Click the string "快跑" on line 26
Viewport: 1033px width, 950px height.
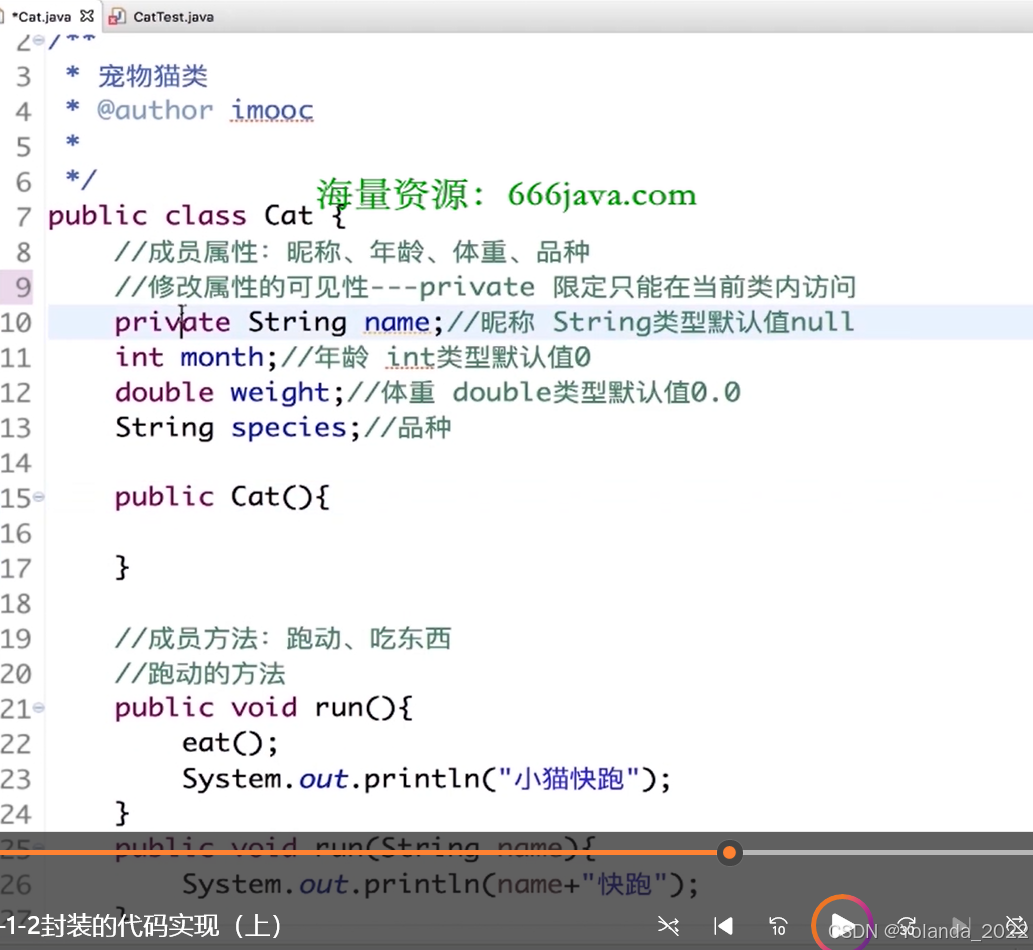tap(625, 885)
